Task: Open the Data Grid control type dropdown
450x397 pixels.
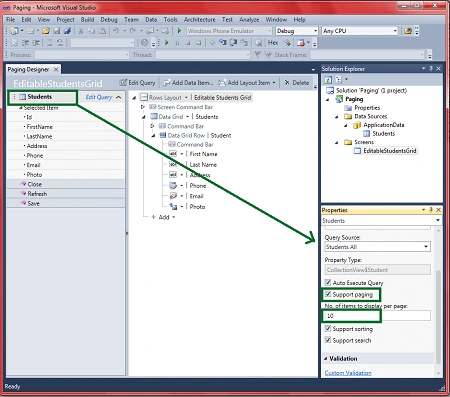Action: (x=187, y=117)
